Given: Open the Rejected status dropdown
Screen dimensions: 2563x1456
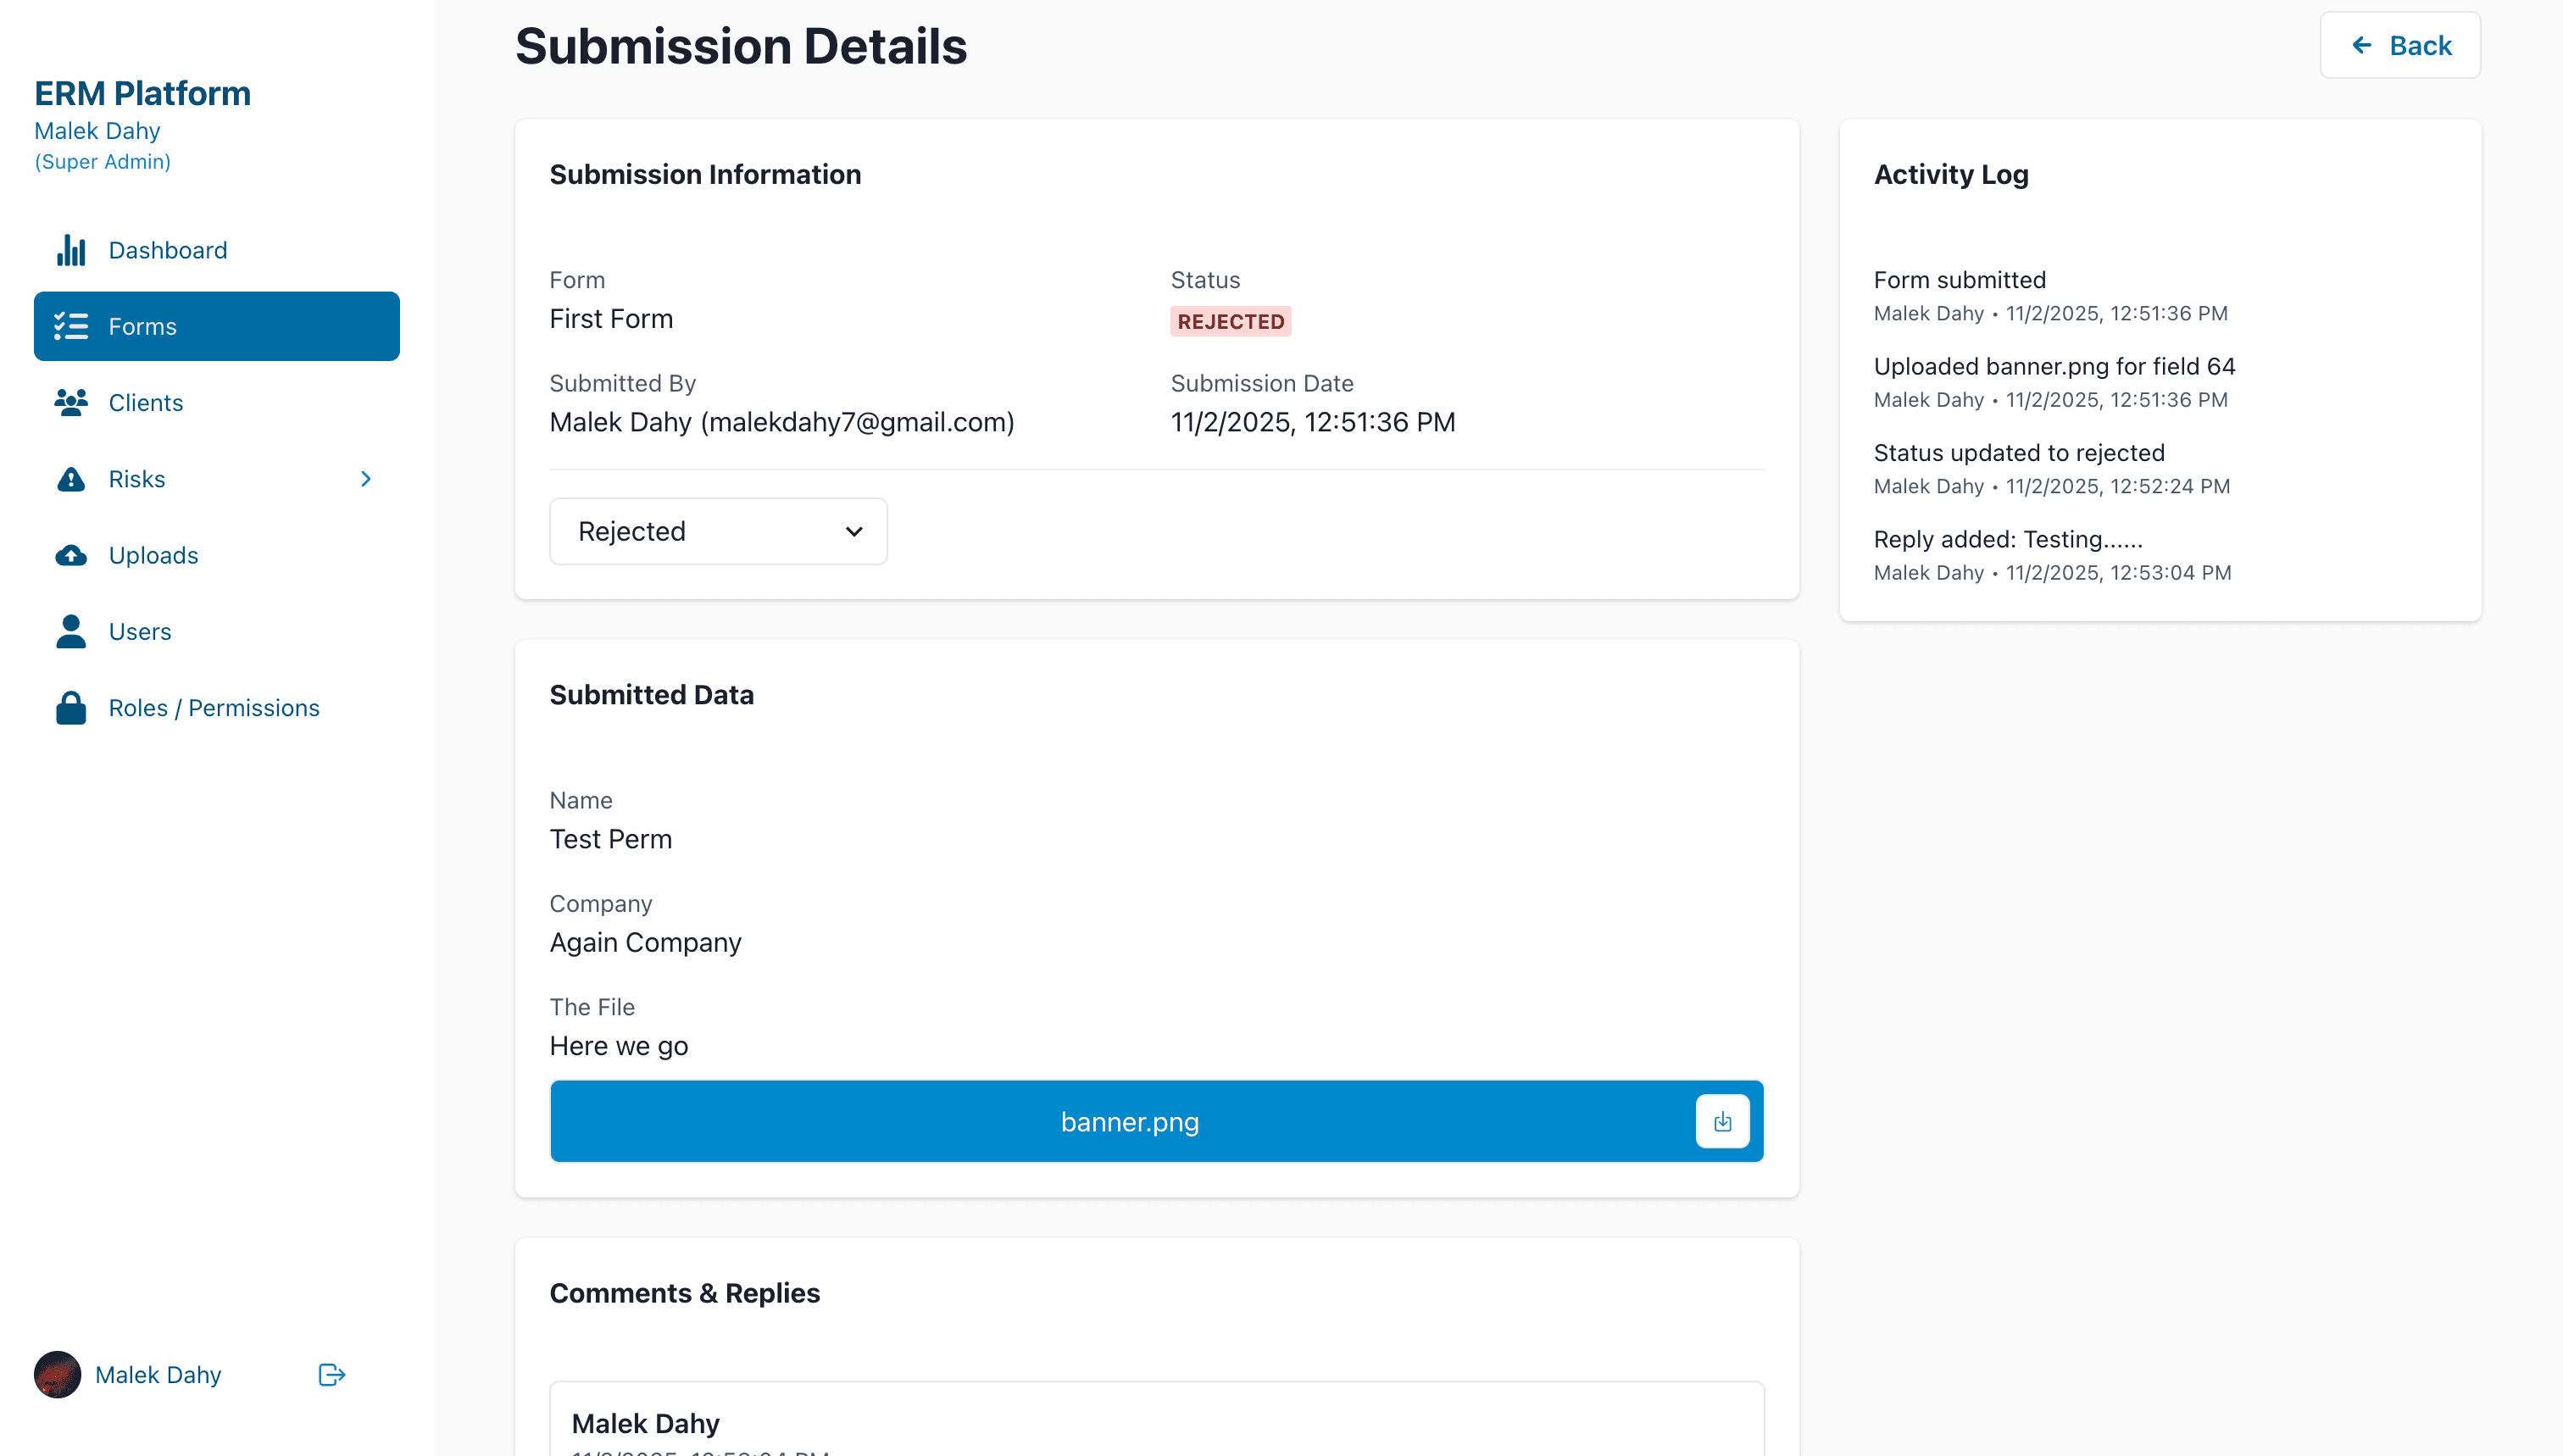Looking at the screenshot, I should tap(718, 531).
